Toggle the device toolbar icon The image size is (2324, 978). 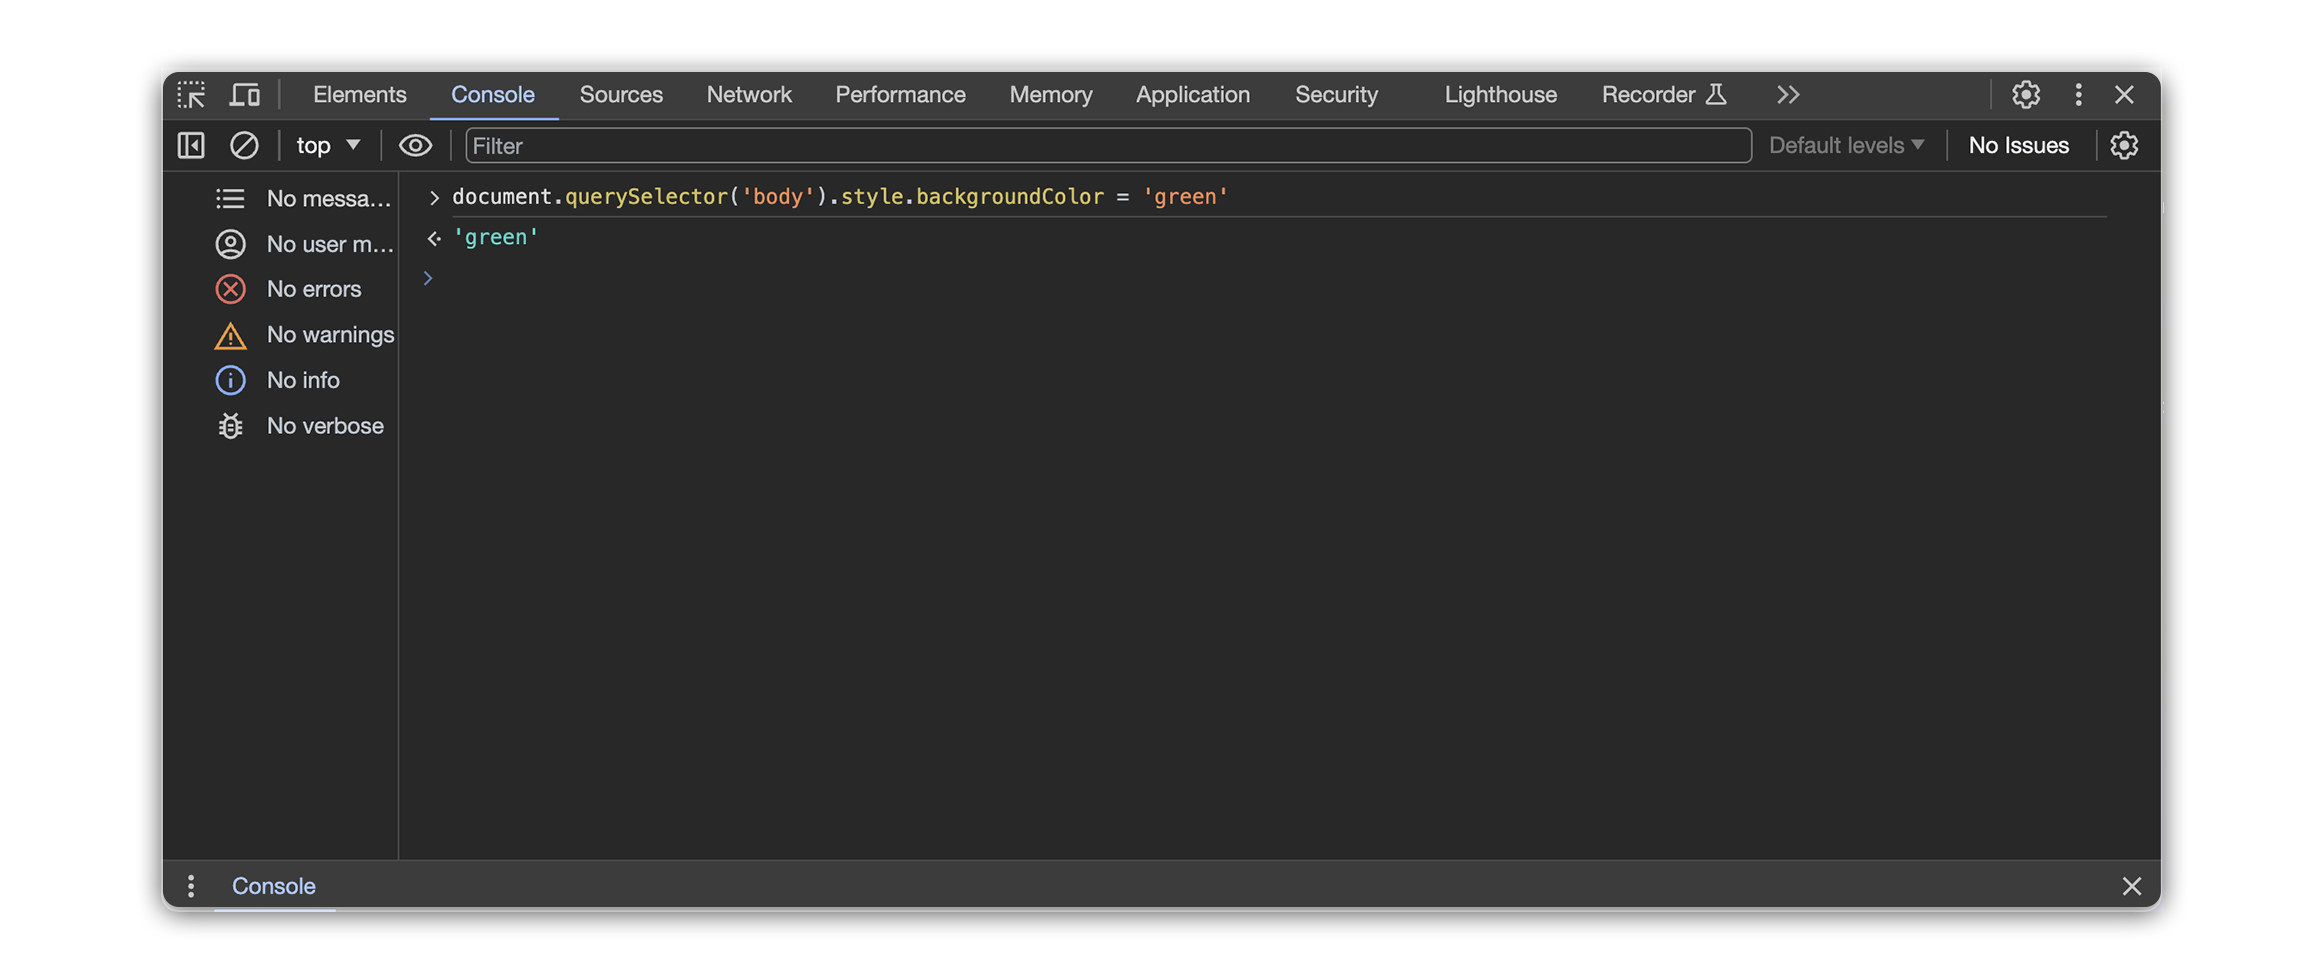(244, 95)
